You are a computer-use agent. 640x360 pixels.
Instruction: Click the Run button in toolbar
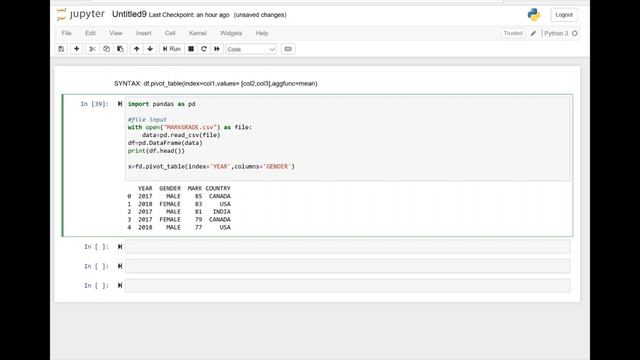[x=172, y=49]
